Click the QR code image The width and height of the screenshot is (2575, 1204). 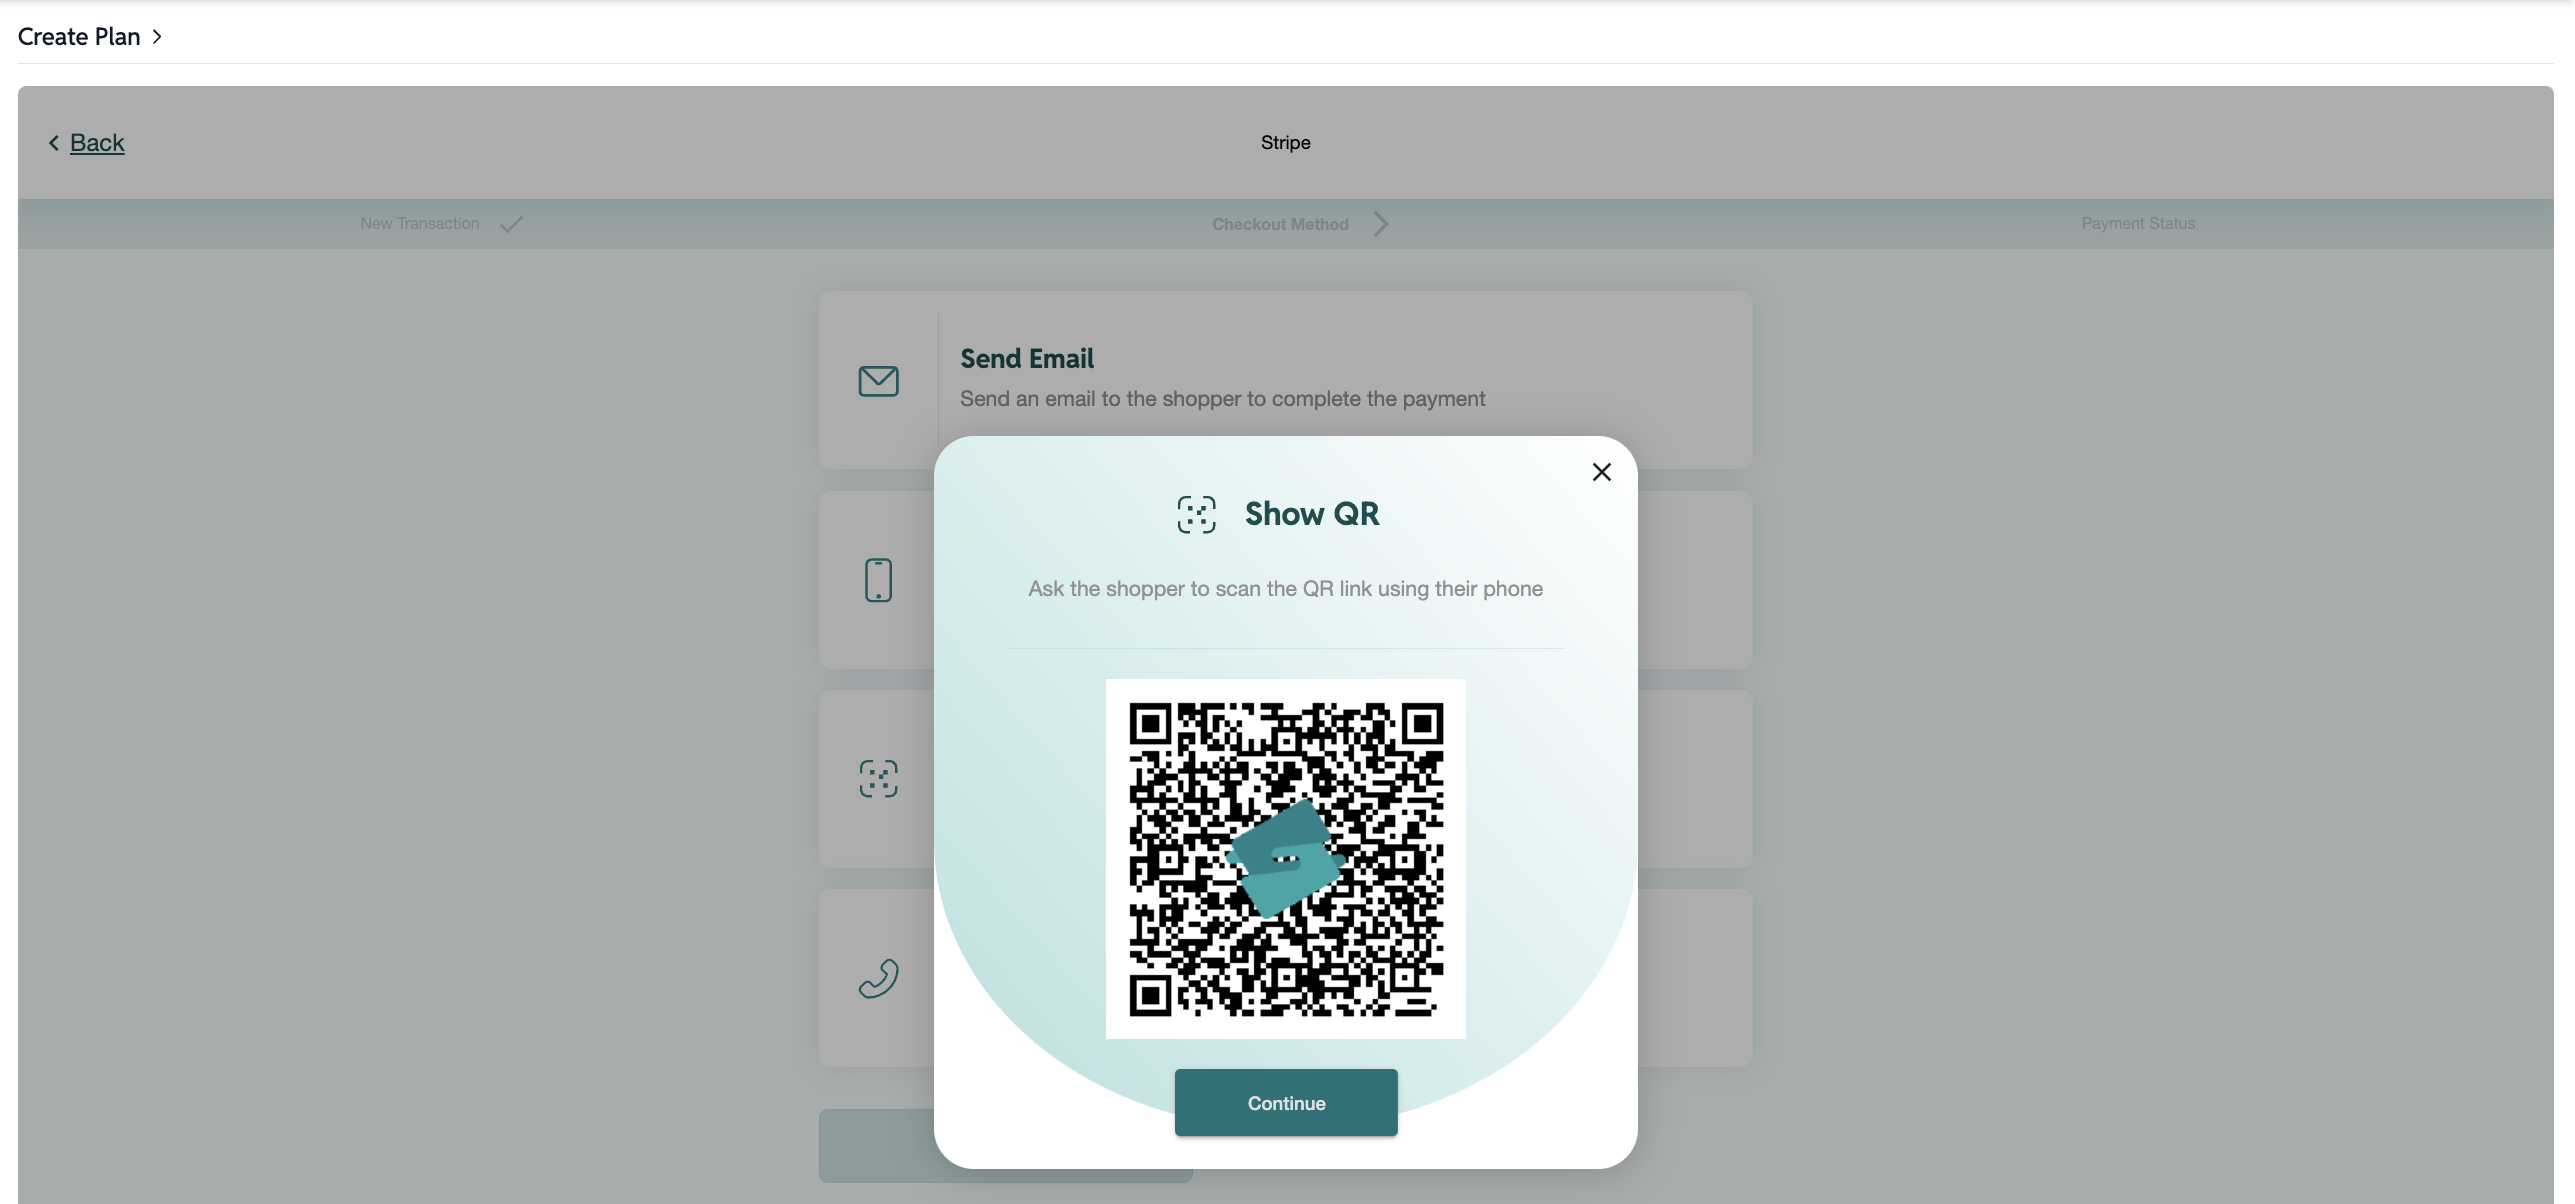[x=1286, y=859]
